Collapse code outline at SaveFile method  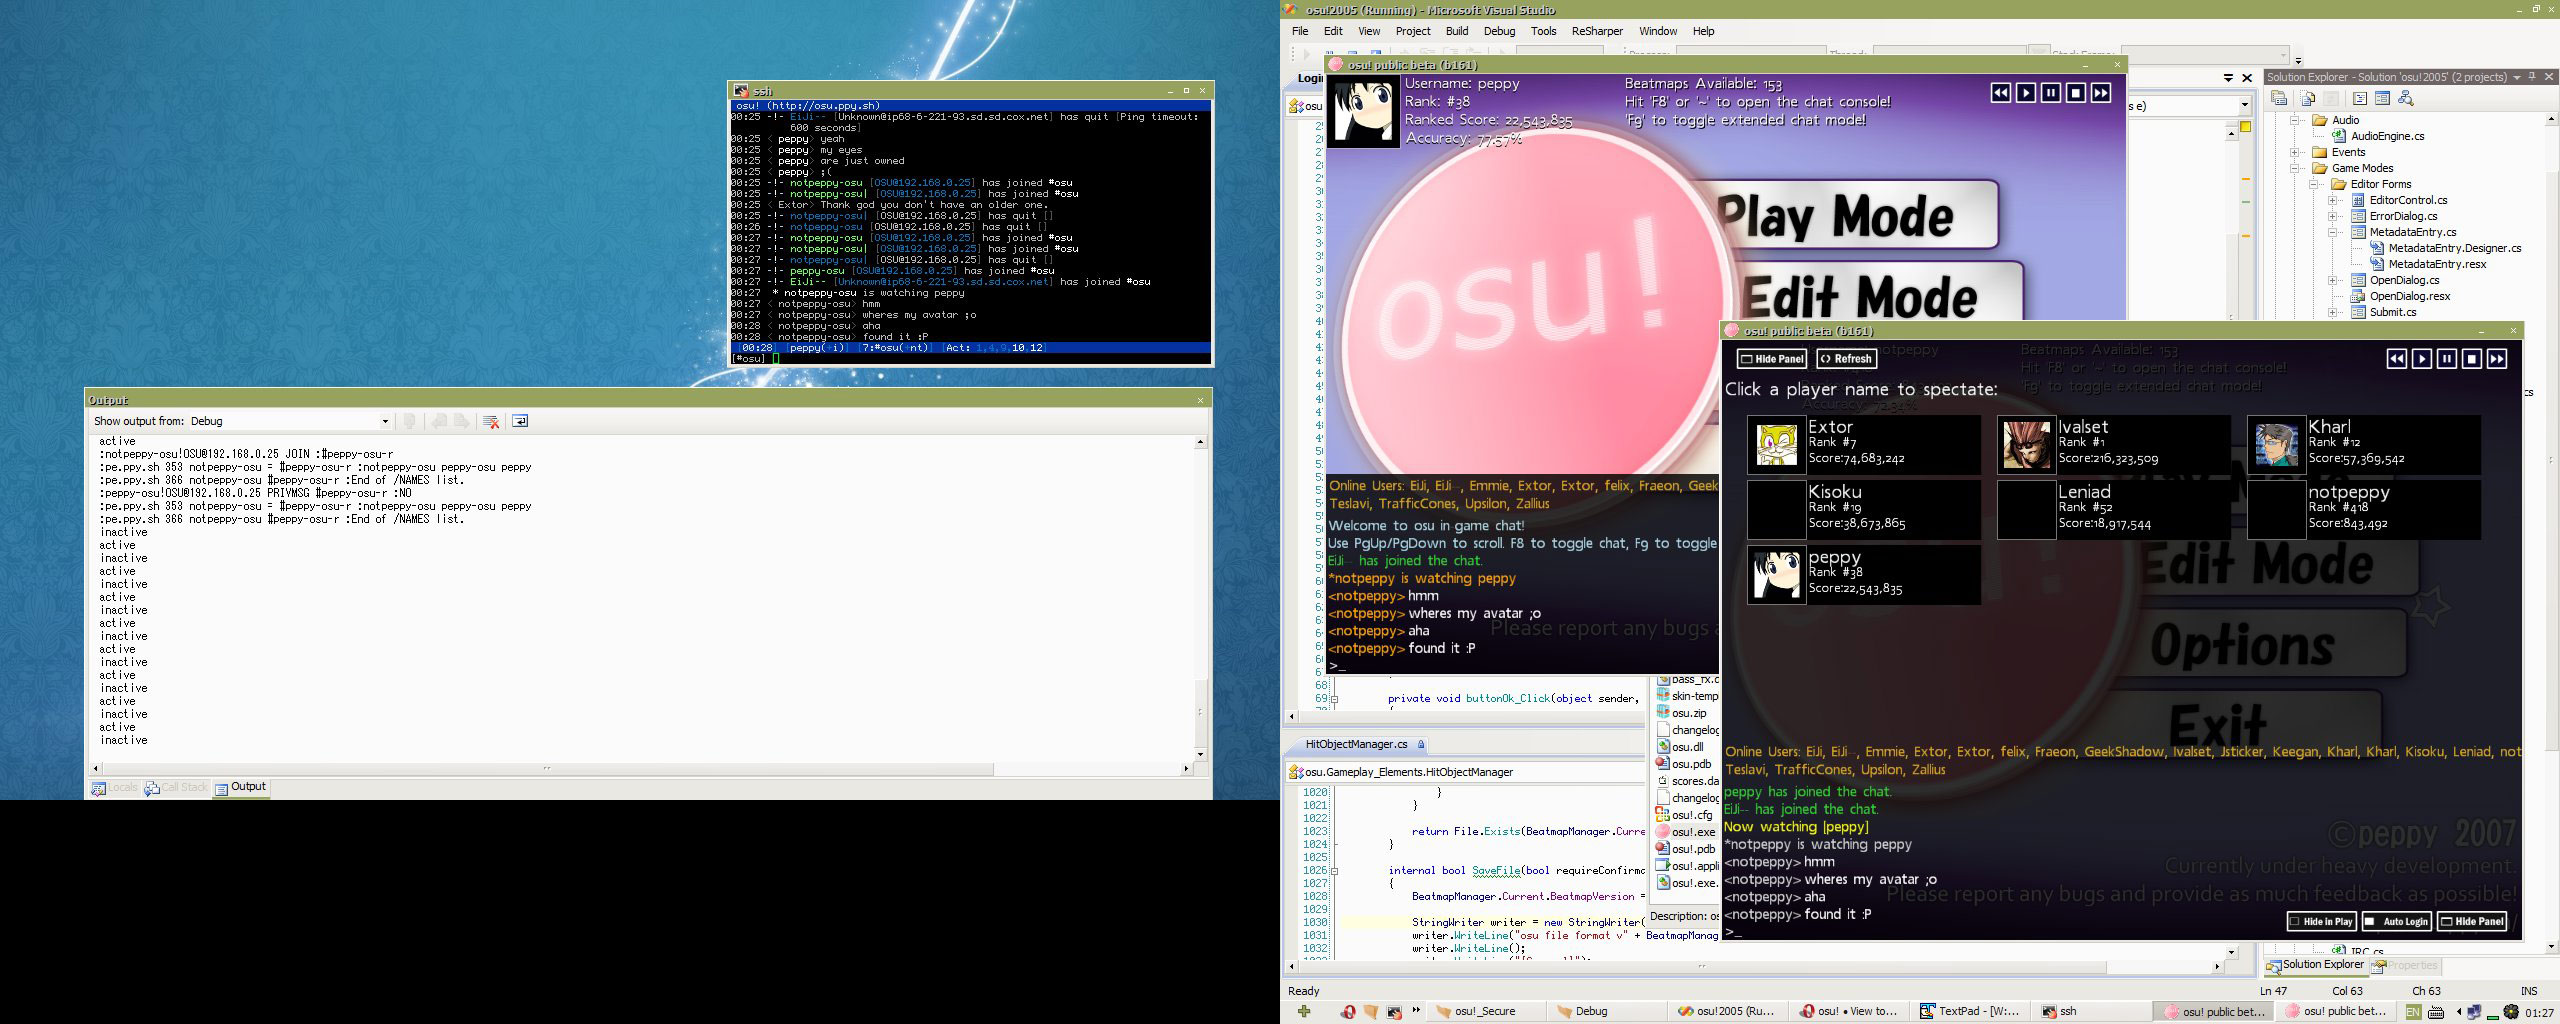(1335, 871)
